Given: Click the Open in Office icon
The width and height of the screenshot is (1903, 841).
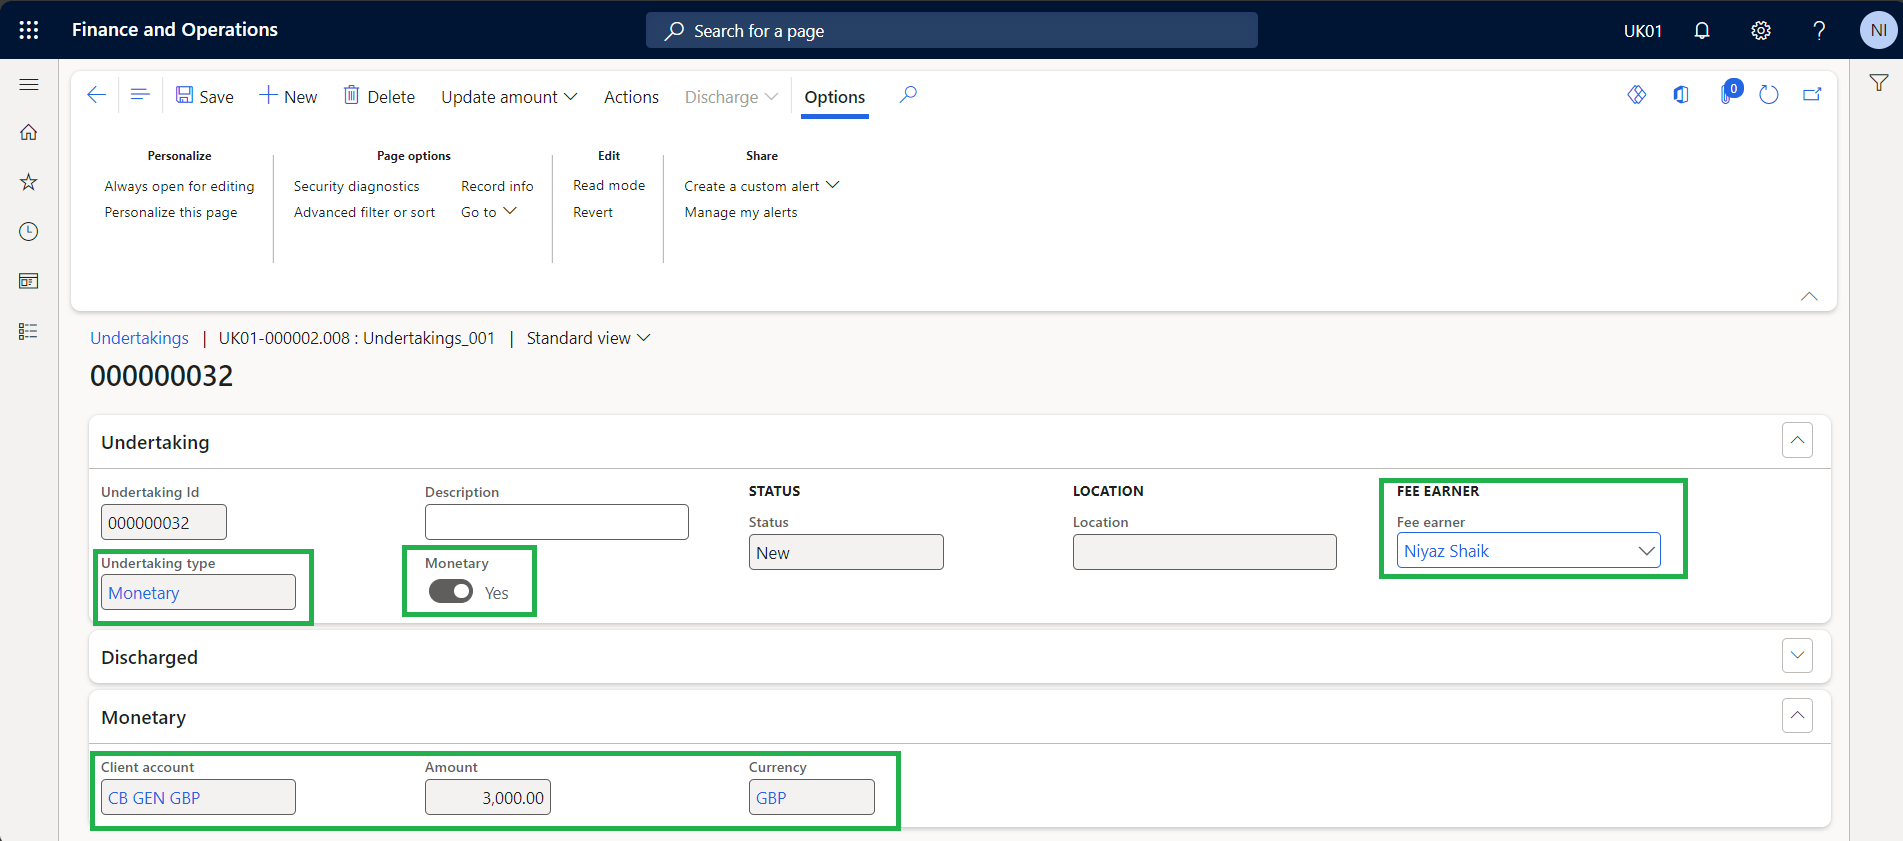Looking at the screenshot, I should pyautogui.click(x=1681, y=95).
